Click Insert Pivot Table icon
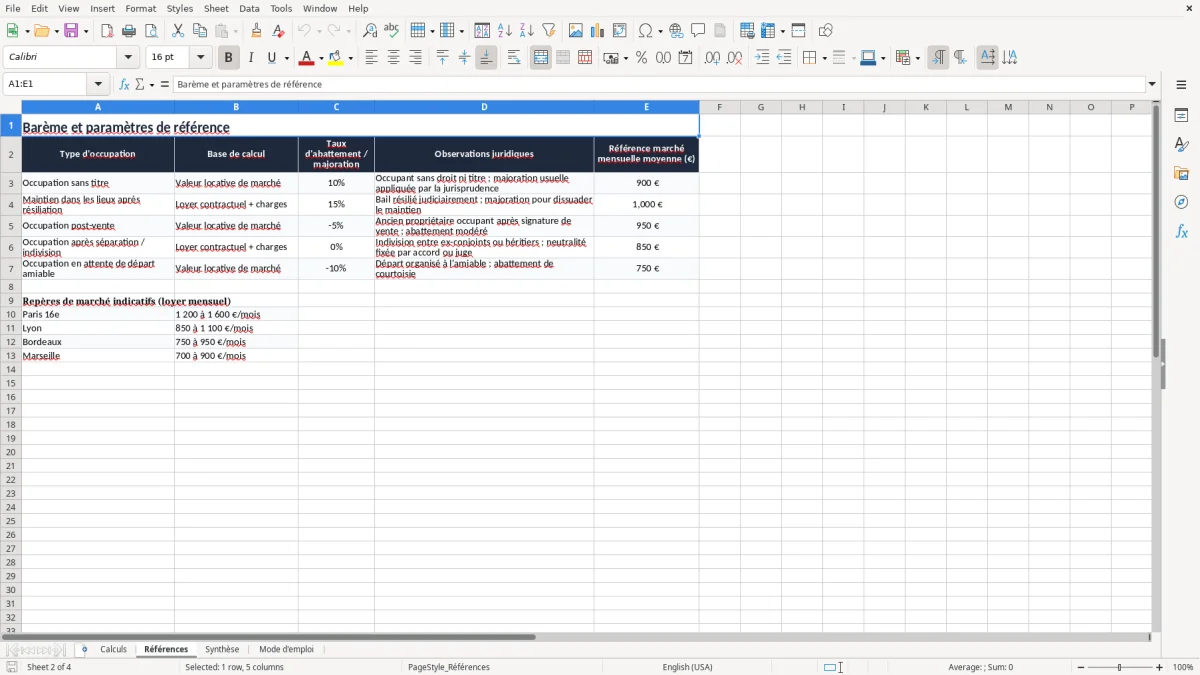1200x675 pixels. point(620,31)
